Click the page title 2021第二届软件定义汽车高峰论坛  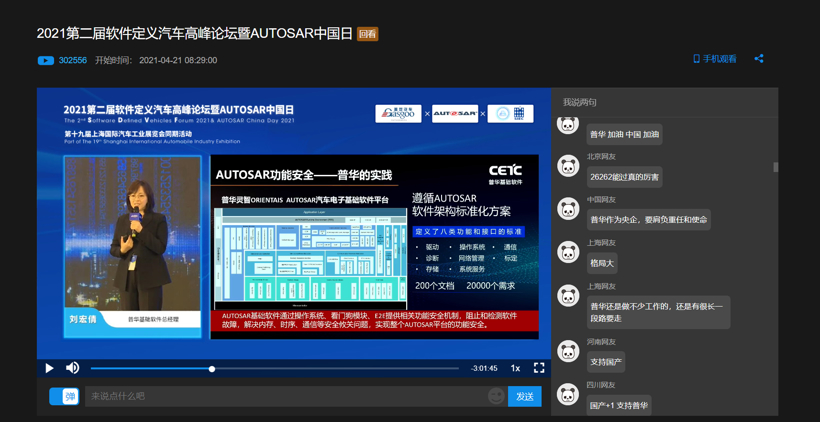pos(194,33)
